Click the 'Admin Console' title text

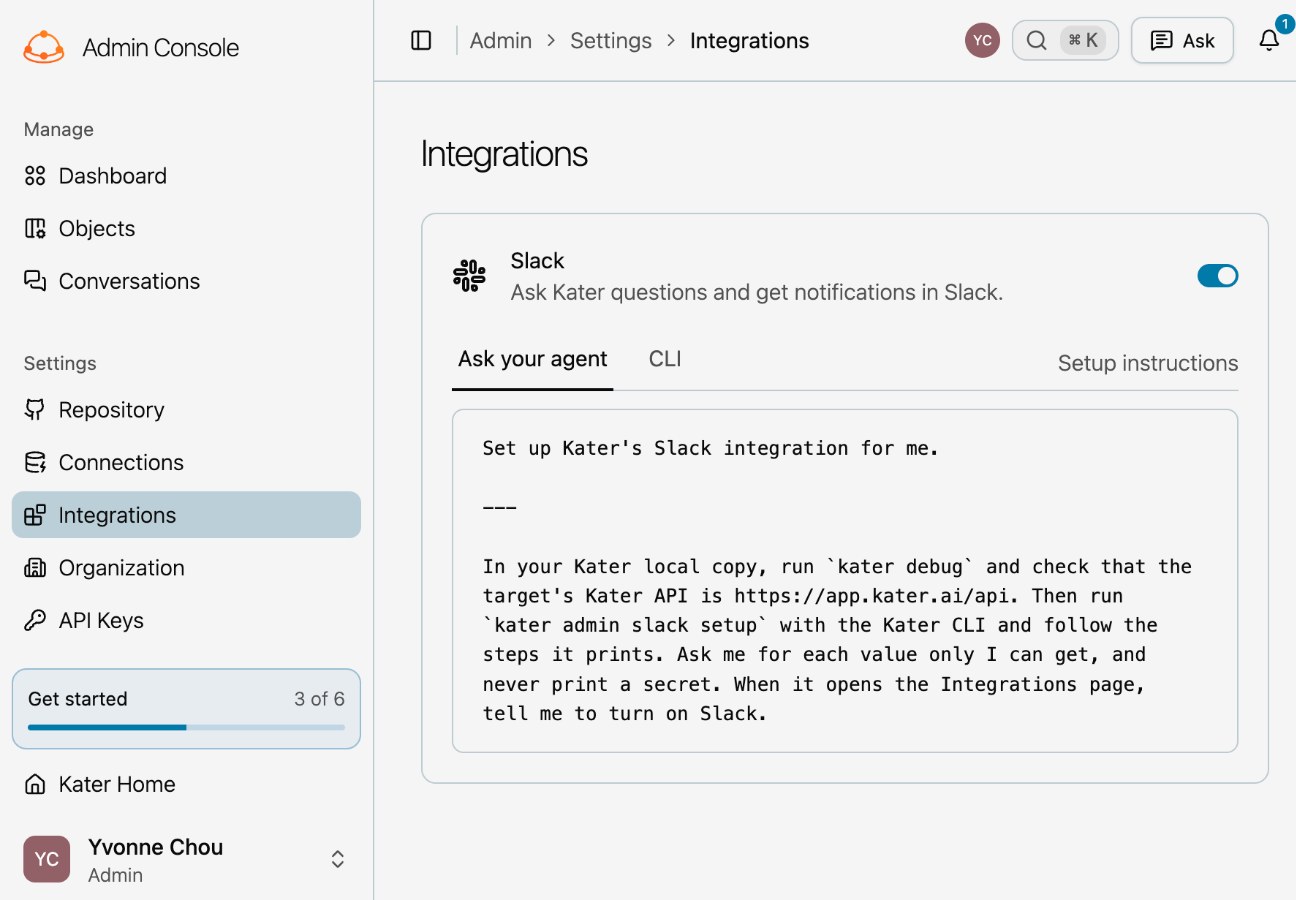161,48
